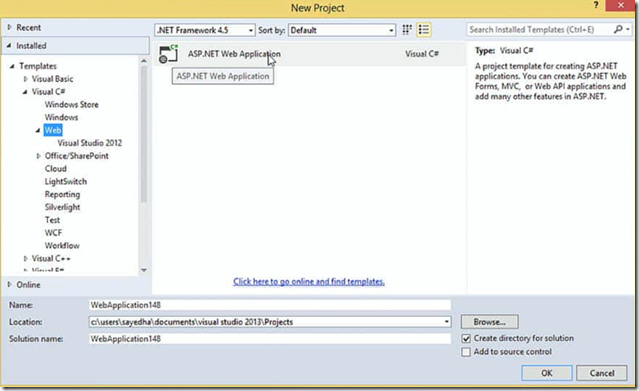639x391 pixels.
Task: Toggle Create directory for solution checkbox
Action: [x=466, y=338]
